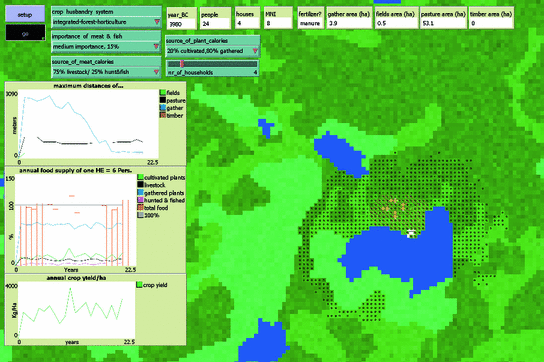
Task: Click the blue gather legend swatch
Action: (163, 108)
